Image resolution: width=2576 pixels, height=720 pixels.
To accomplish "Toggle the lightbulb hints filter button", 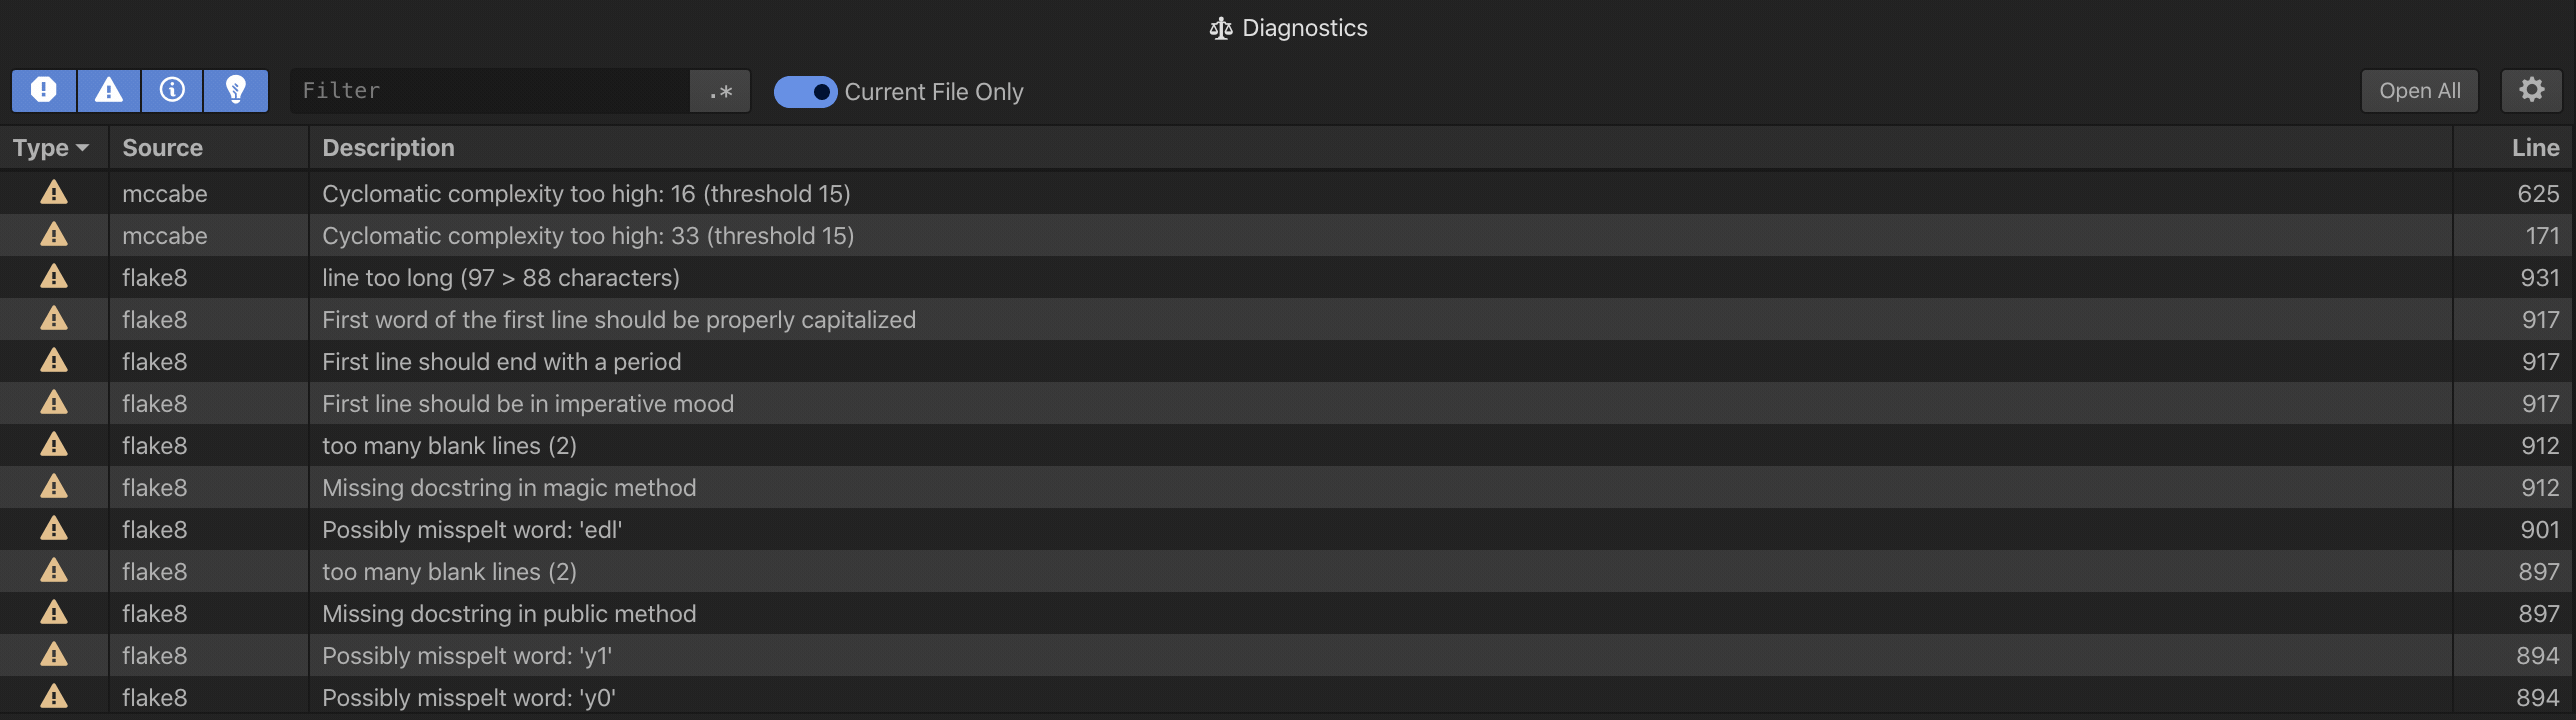I will tap(236, 91).
